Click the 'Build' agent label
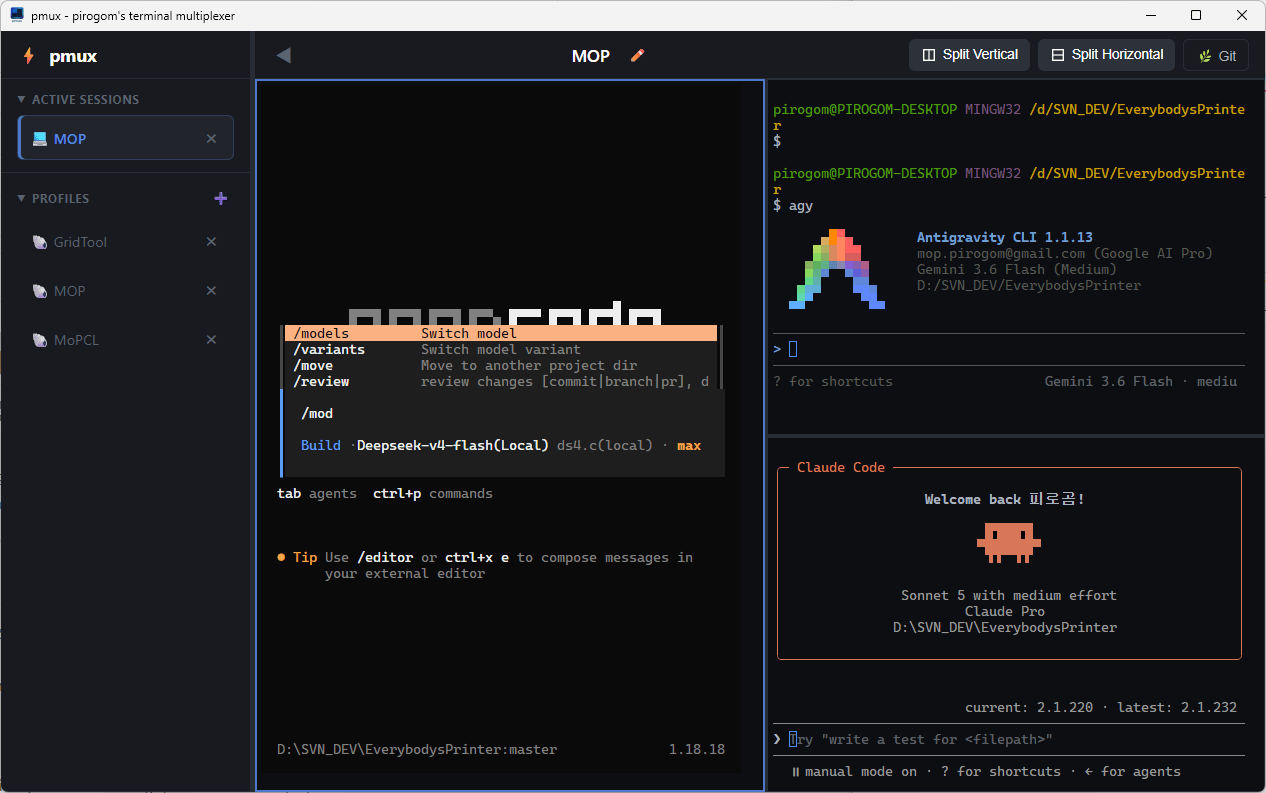Image resolution: width=1266 pixels, height=793 pixels. (321, 445)
